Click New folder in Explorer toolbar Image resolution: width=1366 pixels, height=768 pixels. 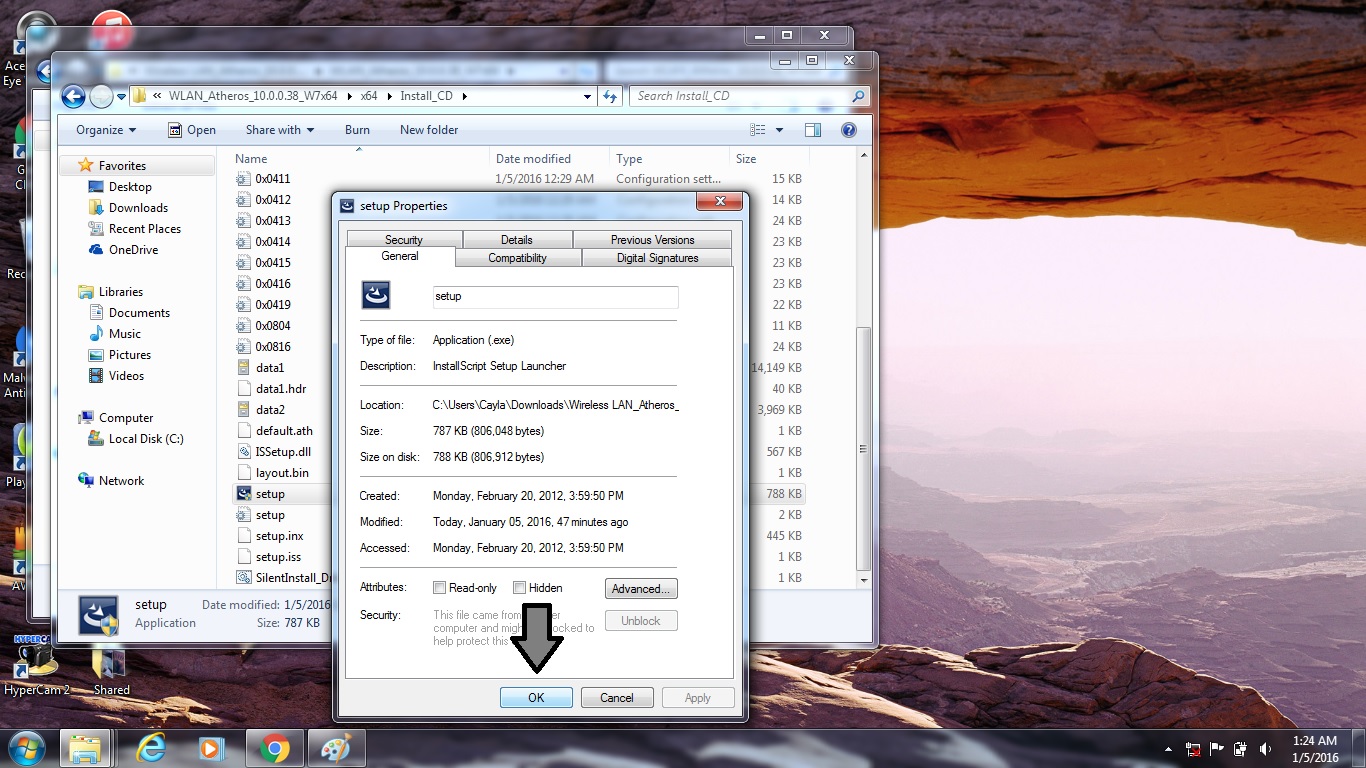point(429,130)
